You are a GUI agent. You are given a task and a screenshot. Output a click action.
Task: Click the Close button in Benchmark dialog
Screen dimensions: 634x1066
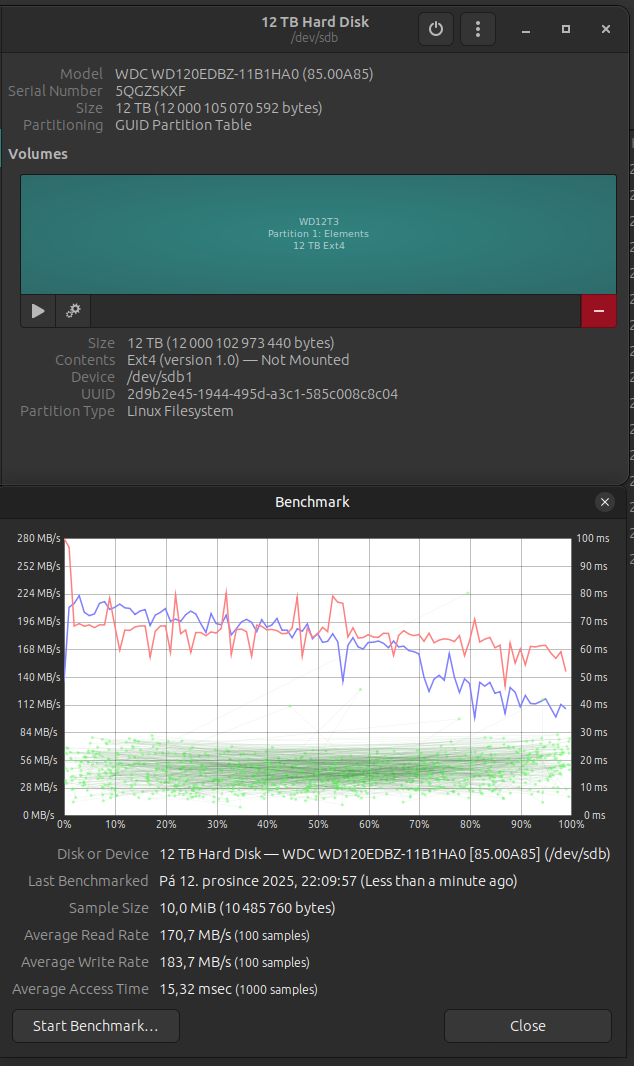[x=527, y=1026]
